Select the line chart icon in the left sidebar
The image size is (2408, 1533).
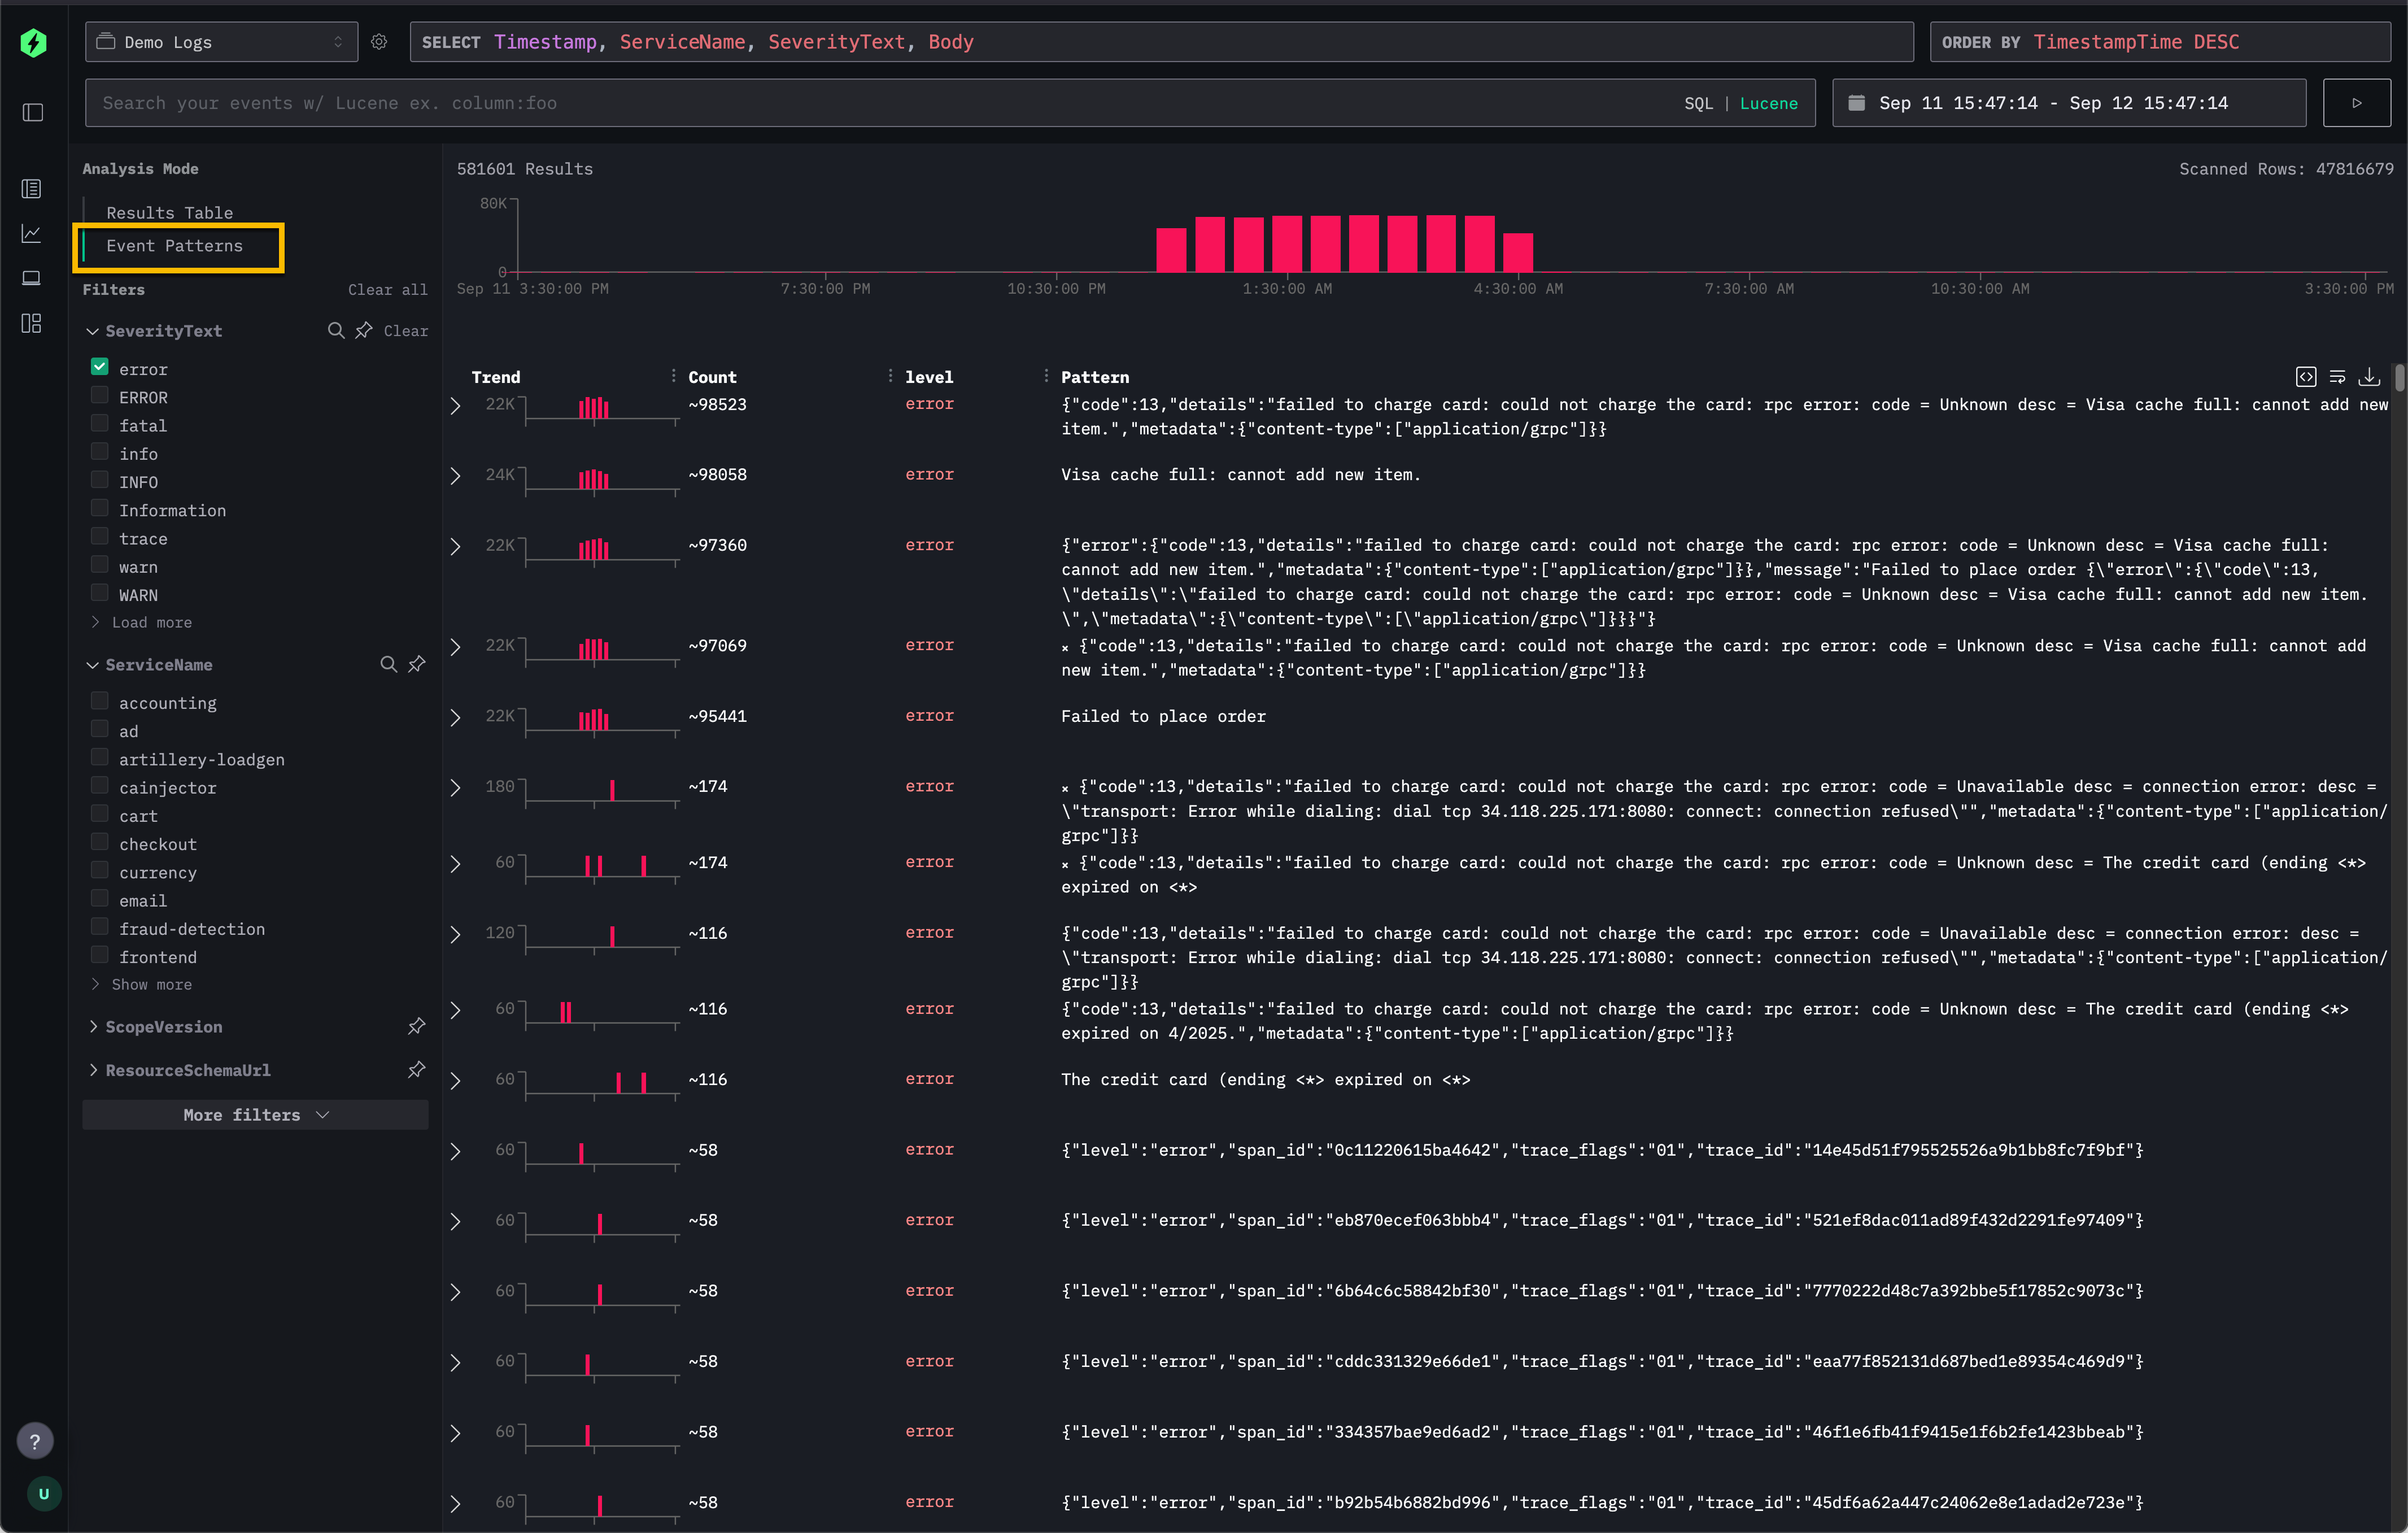coord(32,233)
